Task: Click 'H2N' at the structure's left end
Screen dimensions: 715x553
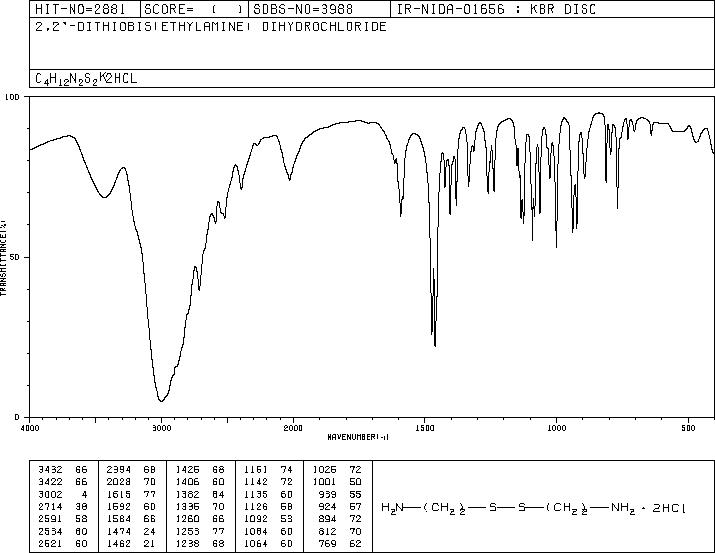Action: 392,508
